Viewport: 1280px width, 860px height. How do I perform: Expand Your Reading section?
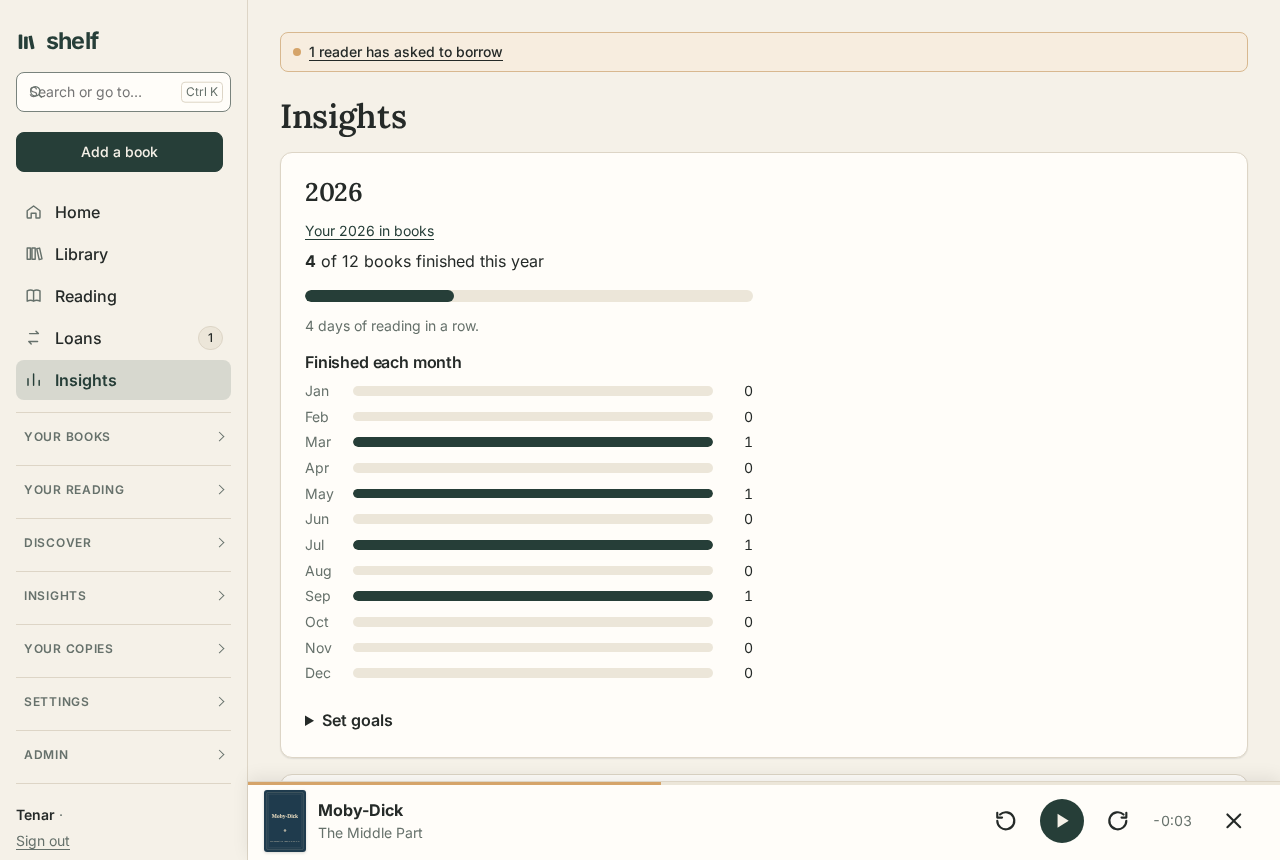click(123, 490)
